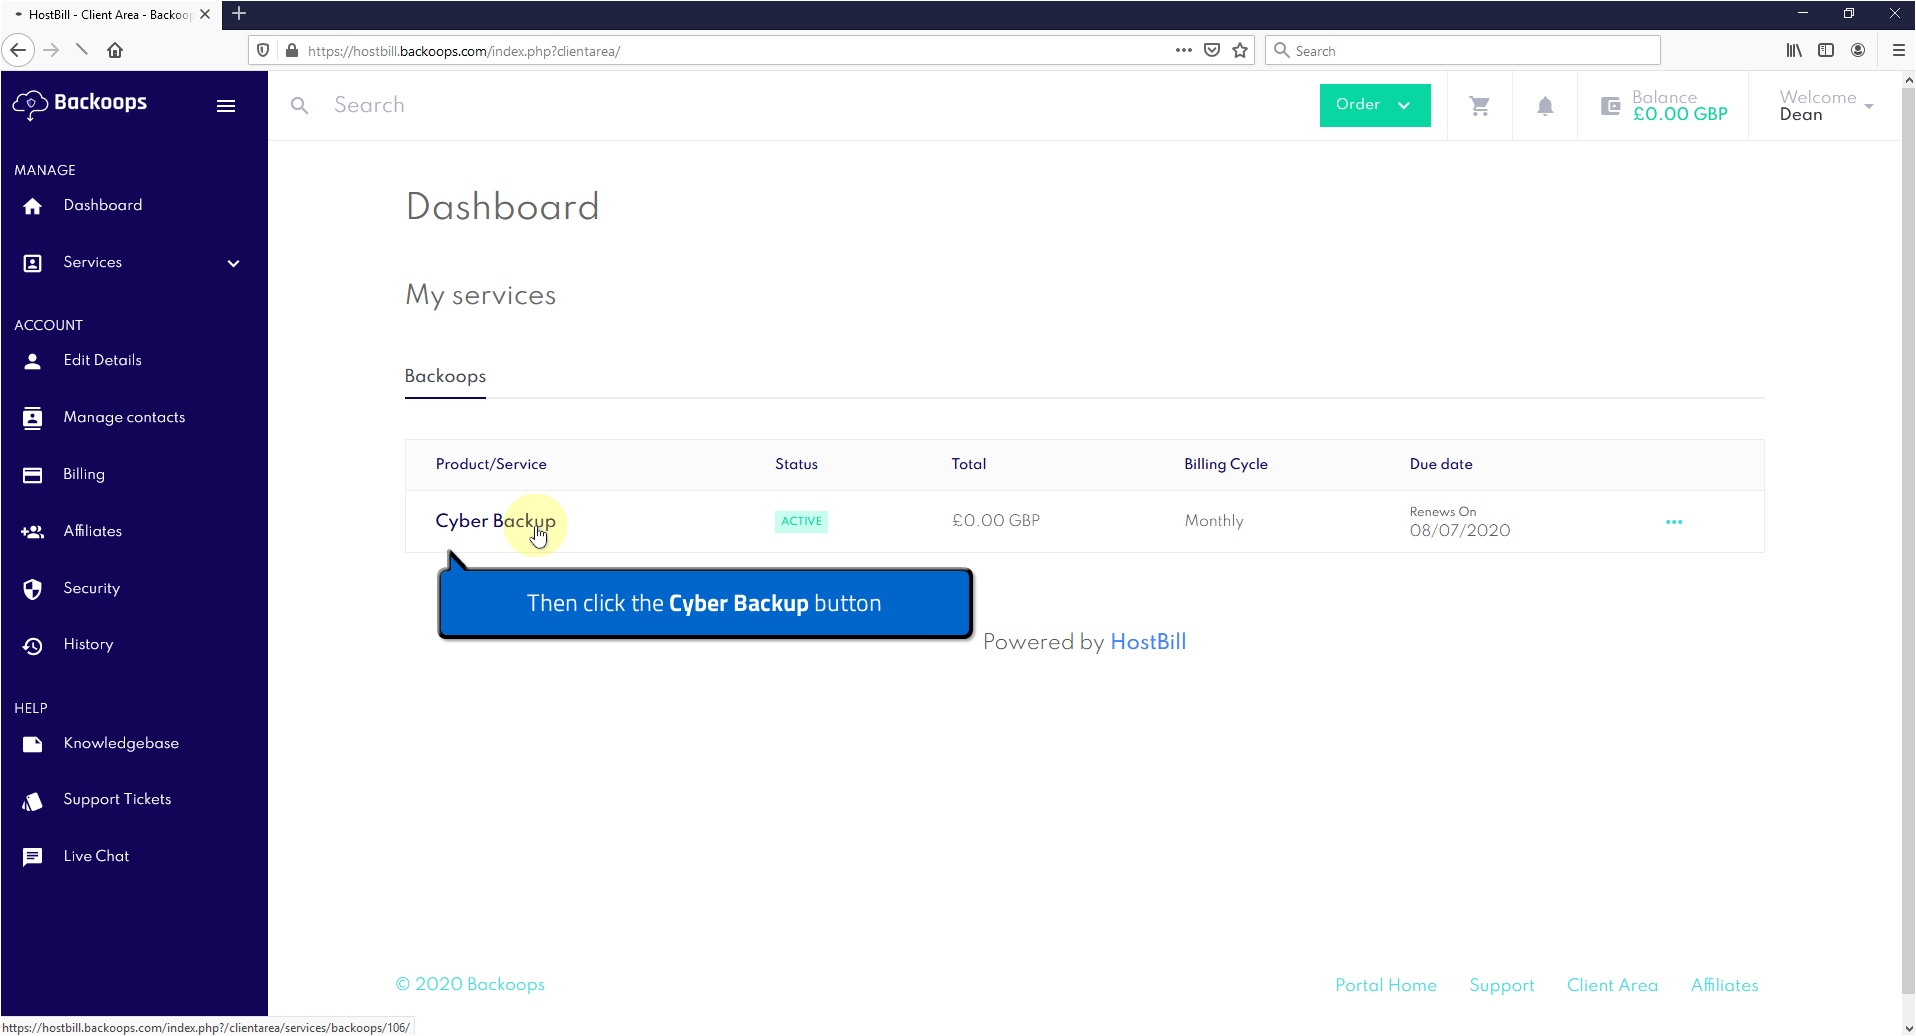Open a new browser tab
Viewport: 1916px width, 1036px height.
click(x=239, y=14)
